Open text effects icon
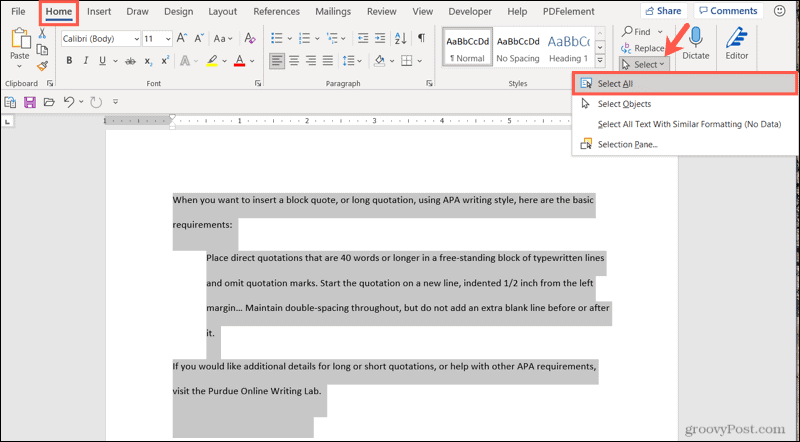Screen dimensions: 800x442 click(x=185, y=61)
